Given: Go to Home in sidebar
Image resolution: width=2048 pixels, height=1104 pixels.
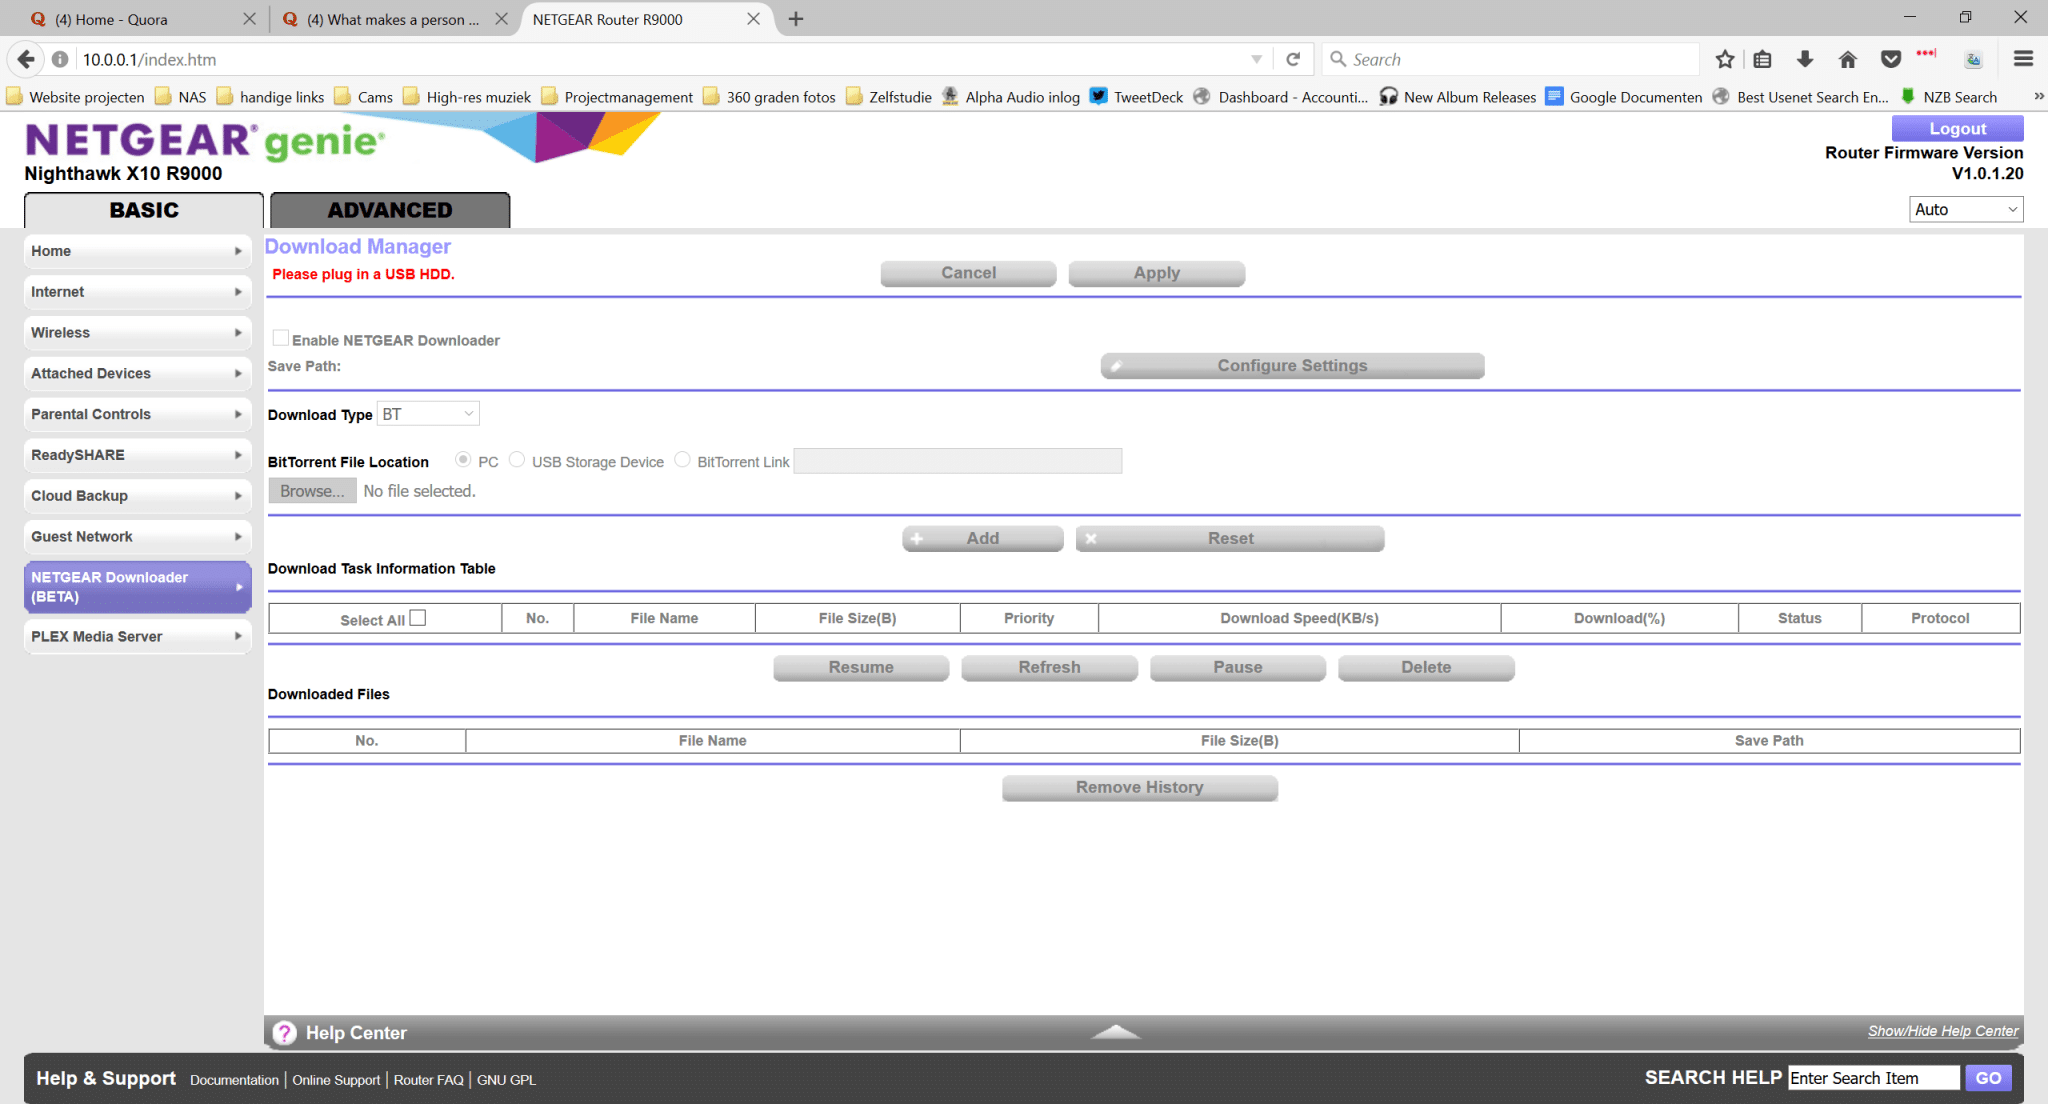Looking at the screenshot, I should coord(137,251).
